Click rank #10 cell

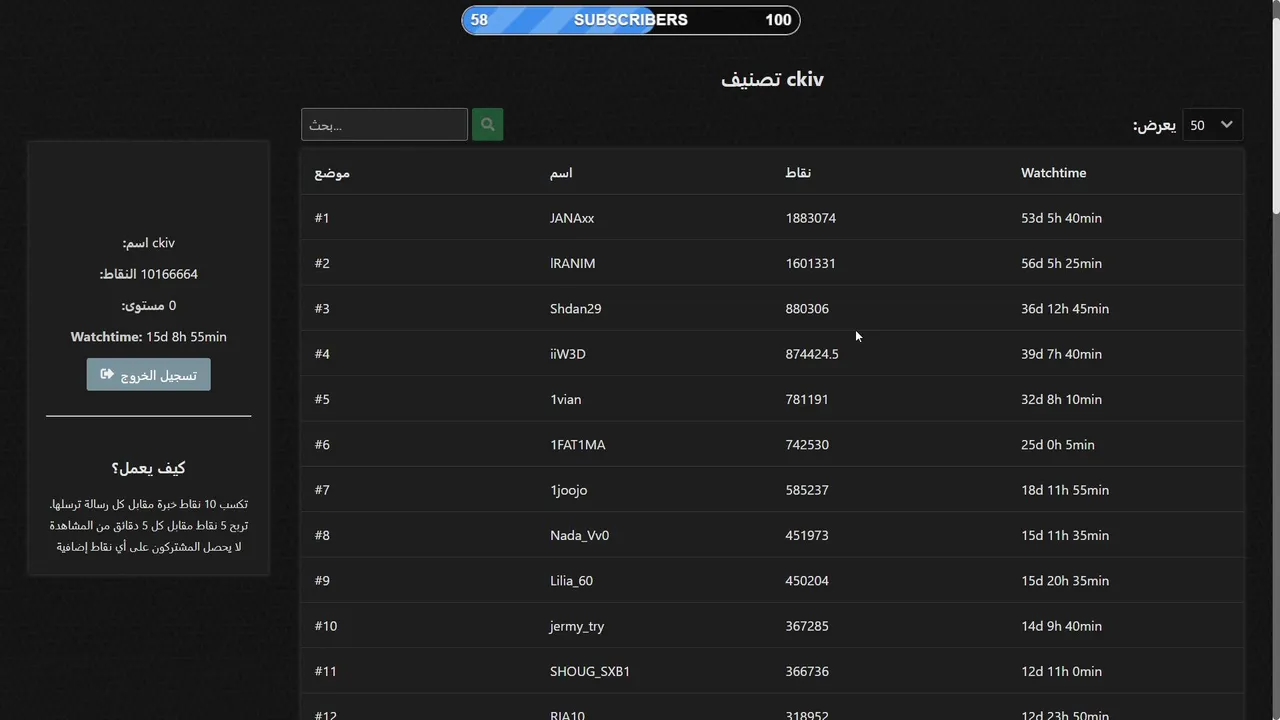pyautogui.click(x=326, y=626)
